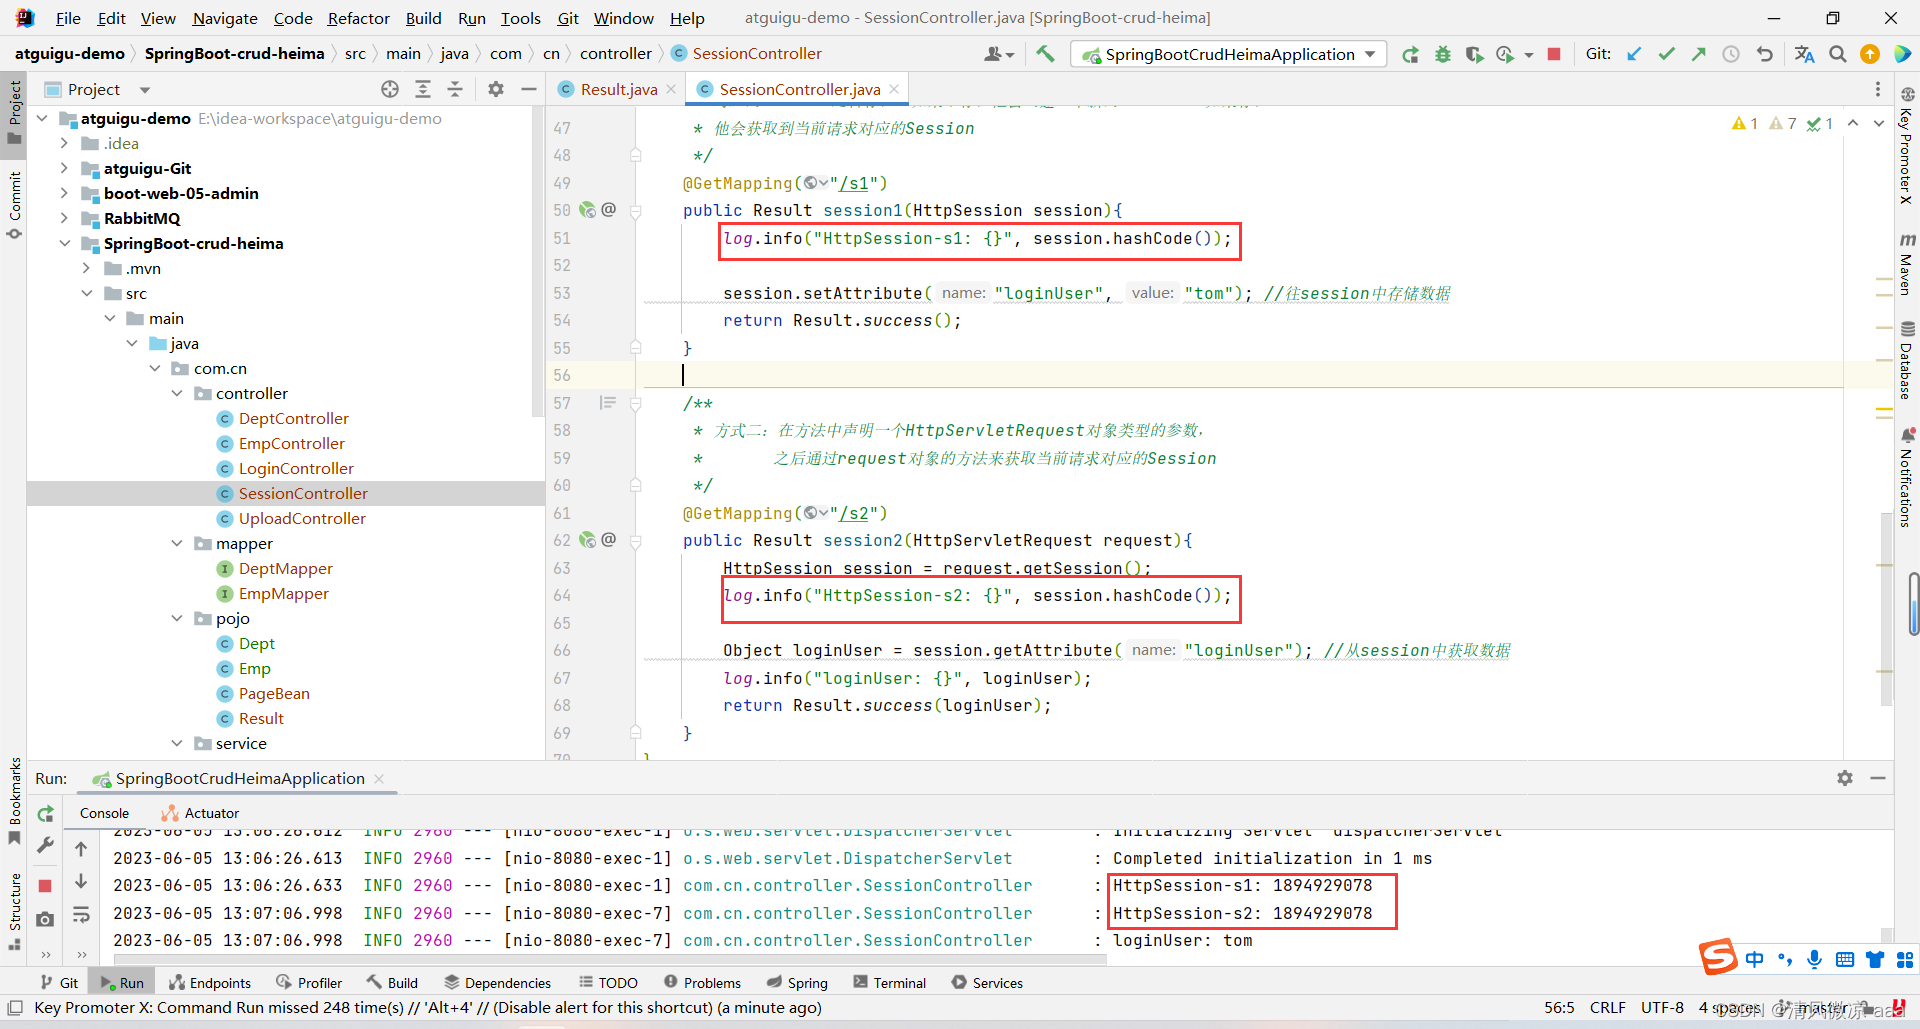Toggle Key Promoter X tool window
This screenshot has width=1920, height=1029.
point(1907,146)
